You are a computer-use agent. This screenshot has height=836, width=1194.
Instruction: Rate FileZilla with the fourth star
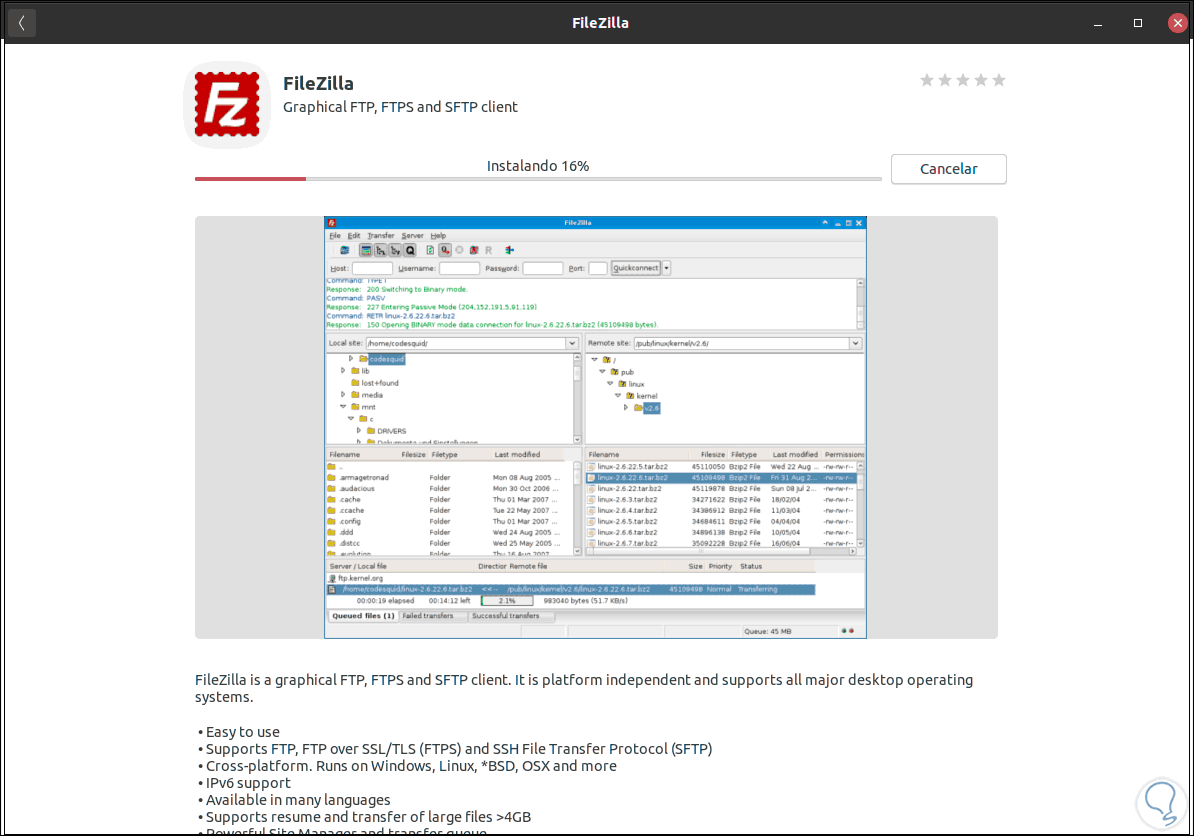(x=981, y=80)
